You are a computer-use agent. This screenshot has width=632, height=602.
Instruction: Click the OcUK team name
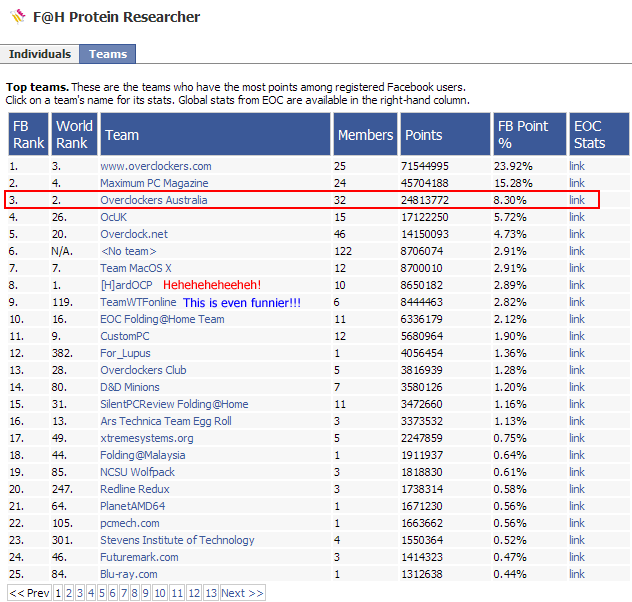(x=113, y=217)
